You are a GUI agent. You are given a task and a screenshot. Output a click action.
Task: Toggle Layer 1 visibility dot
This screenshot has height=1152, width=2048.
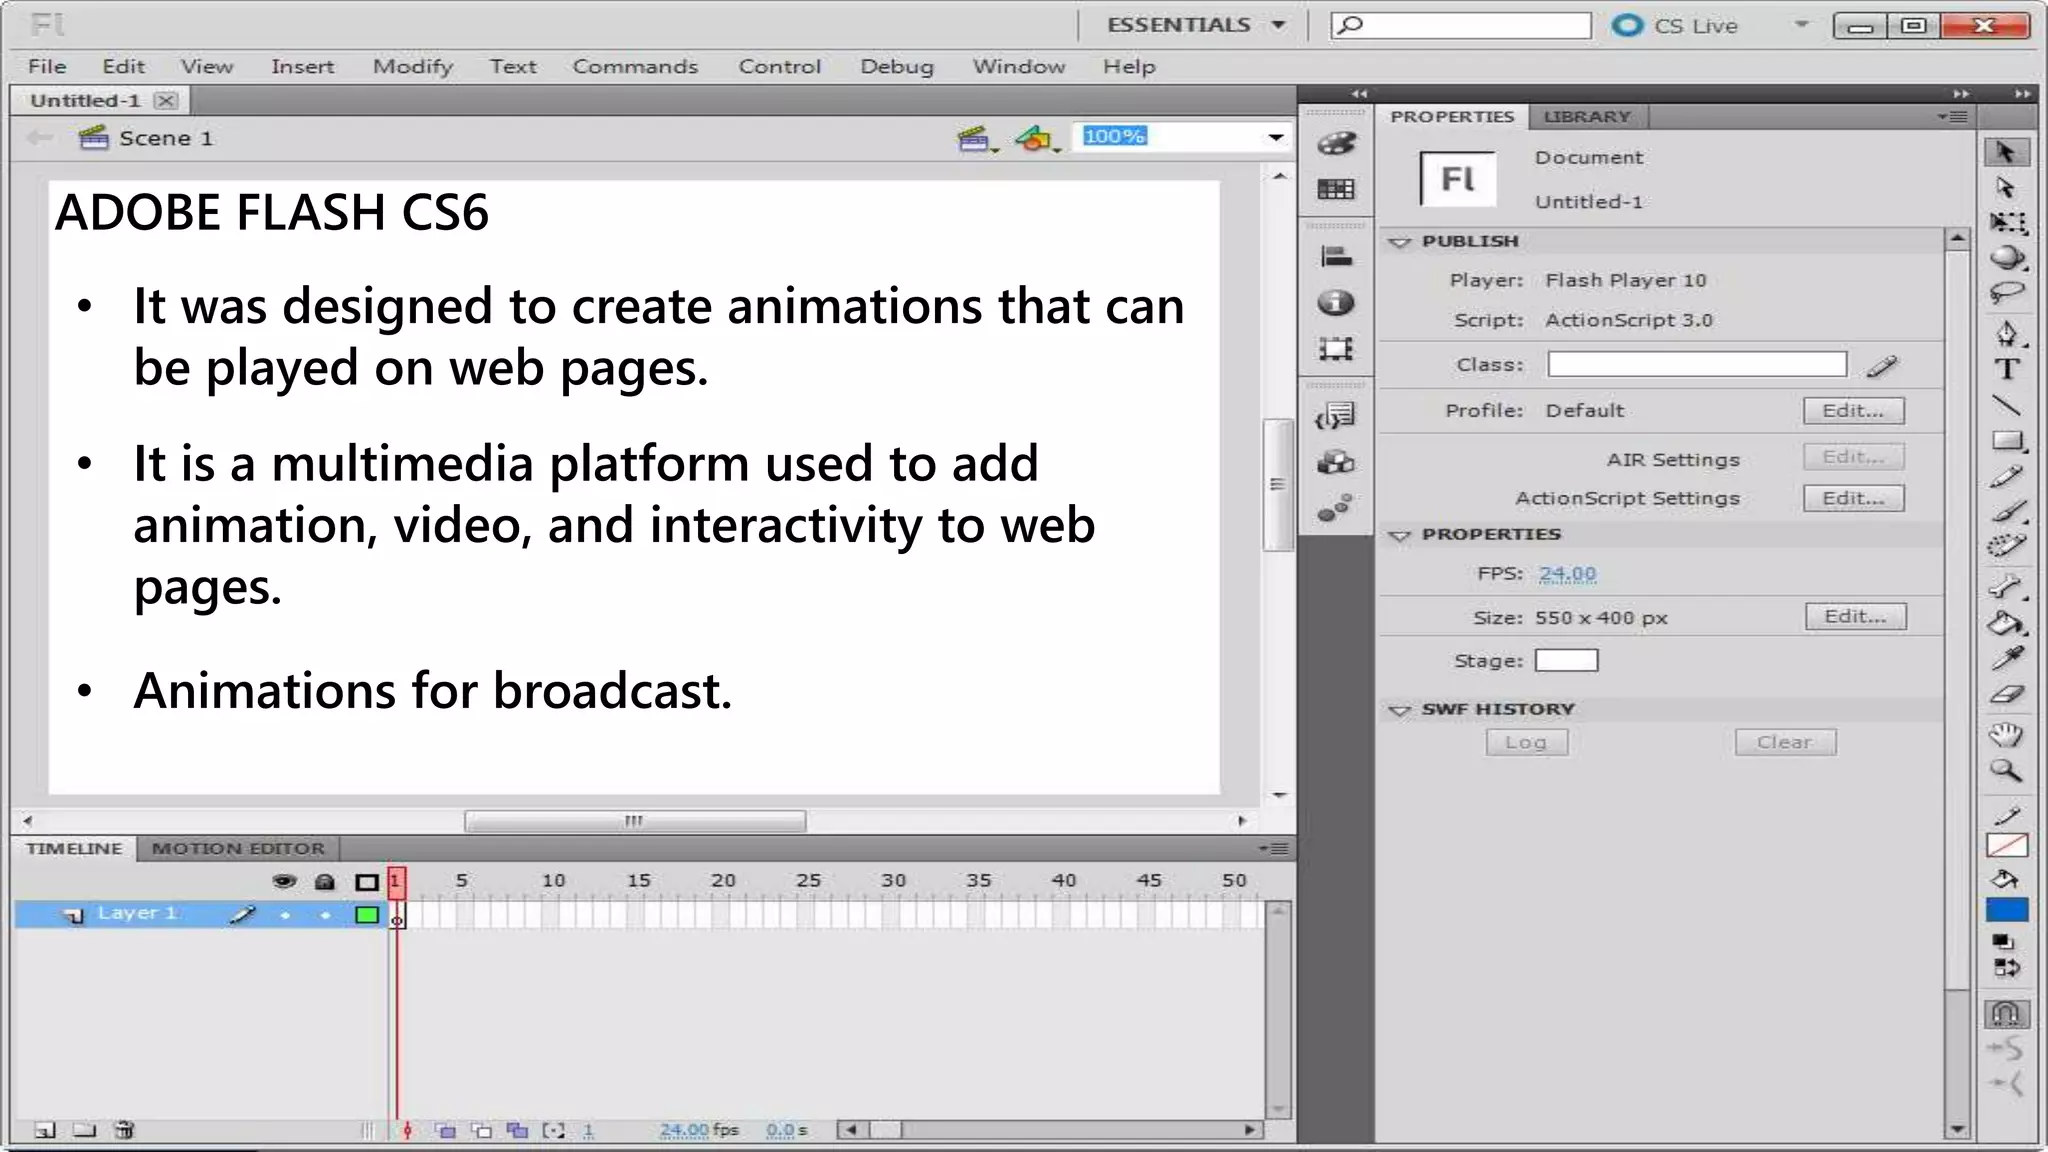(285, 915)
